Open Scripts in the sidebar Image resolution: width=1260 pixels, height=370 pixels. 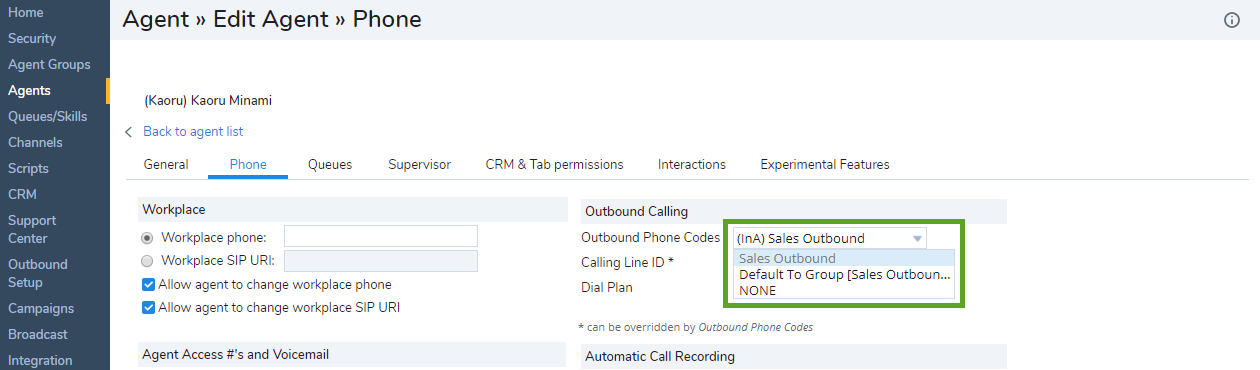click(x=28, y=168)
